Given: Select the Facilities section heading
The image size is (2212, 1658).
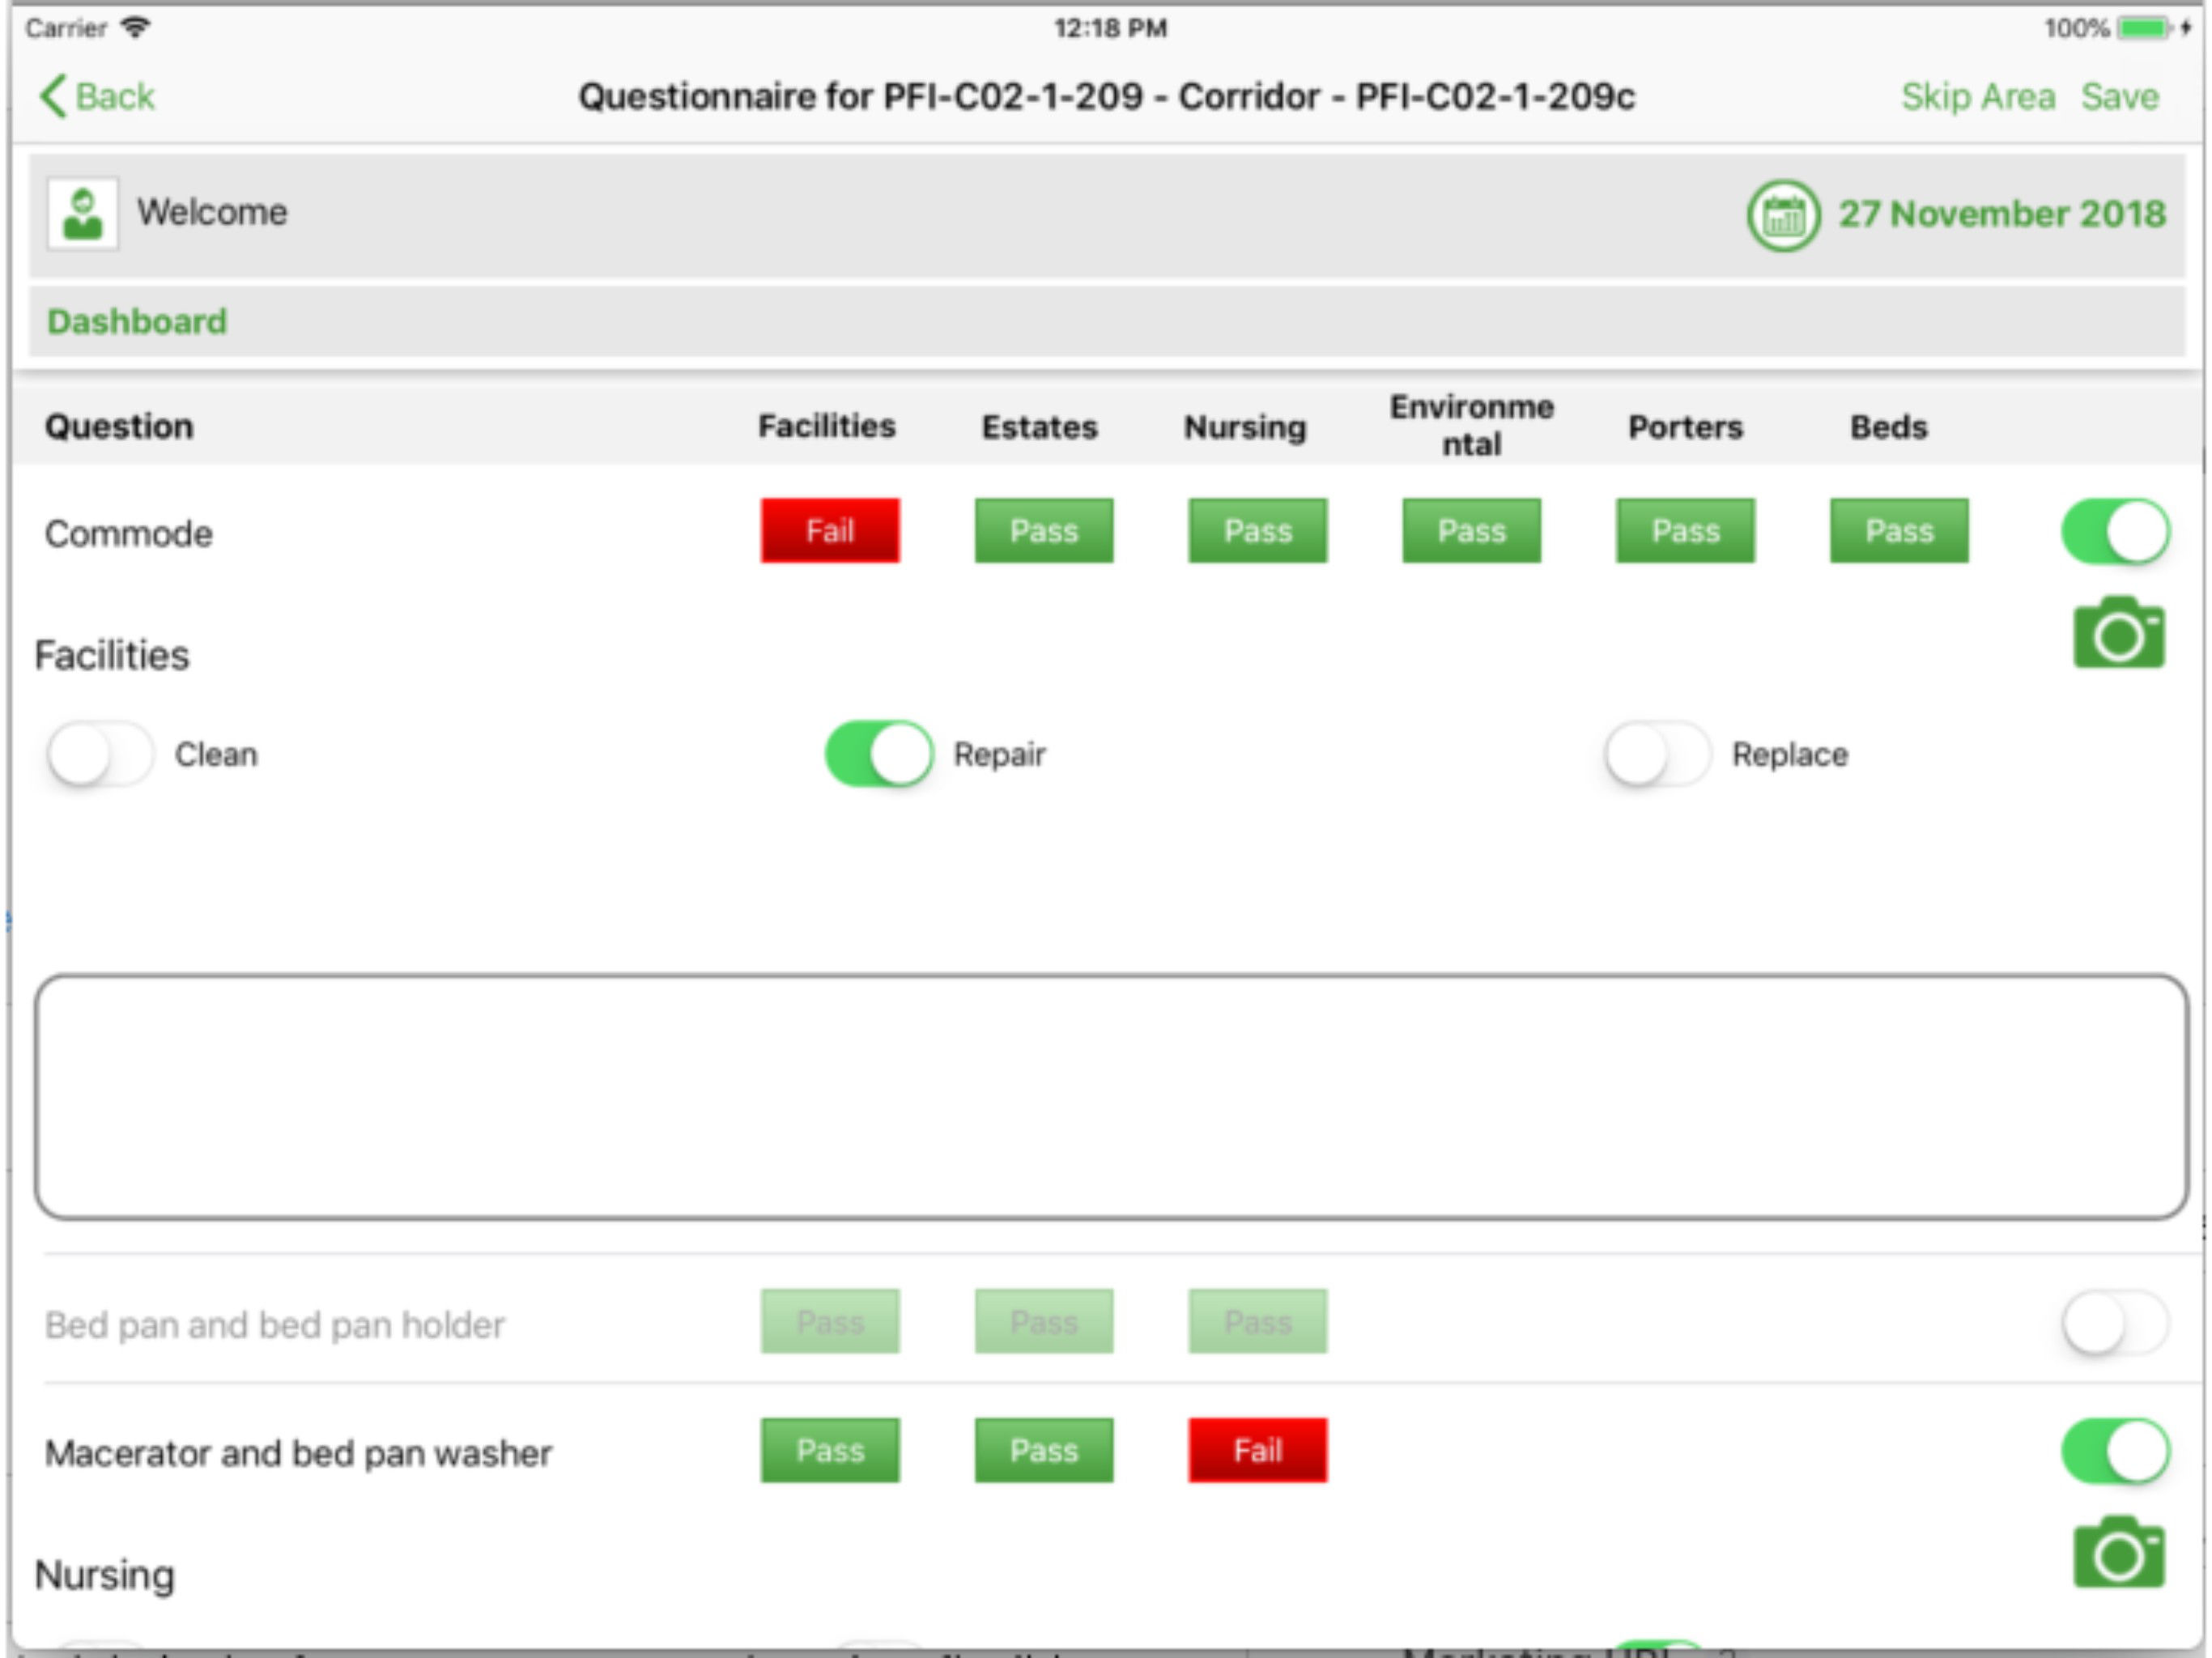Looking at the screenshot, I should tap(112, 656).
